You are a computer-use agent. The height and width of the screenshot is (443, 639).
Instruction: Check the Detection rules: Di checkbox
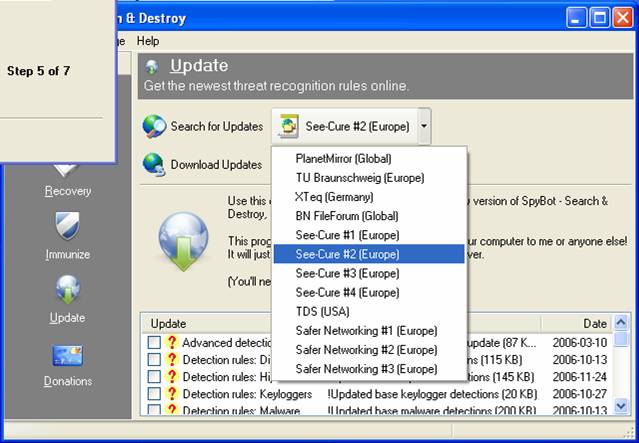click(154, 360)
